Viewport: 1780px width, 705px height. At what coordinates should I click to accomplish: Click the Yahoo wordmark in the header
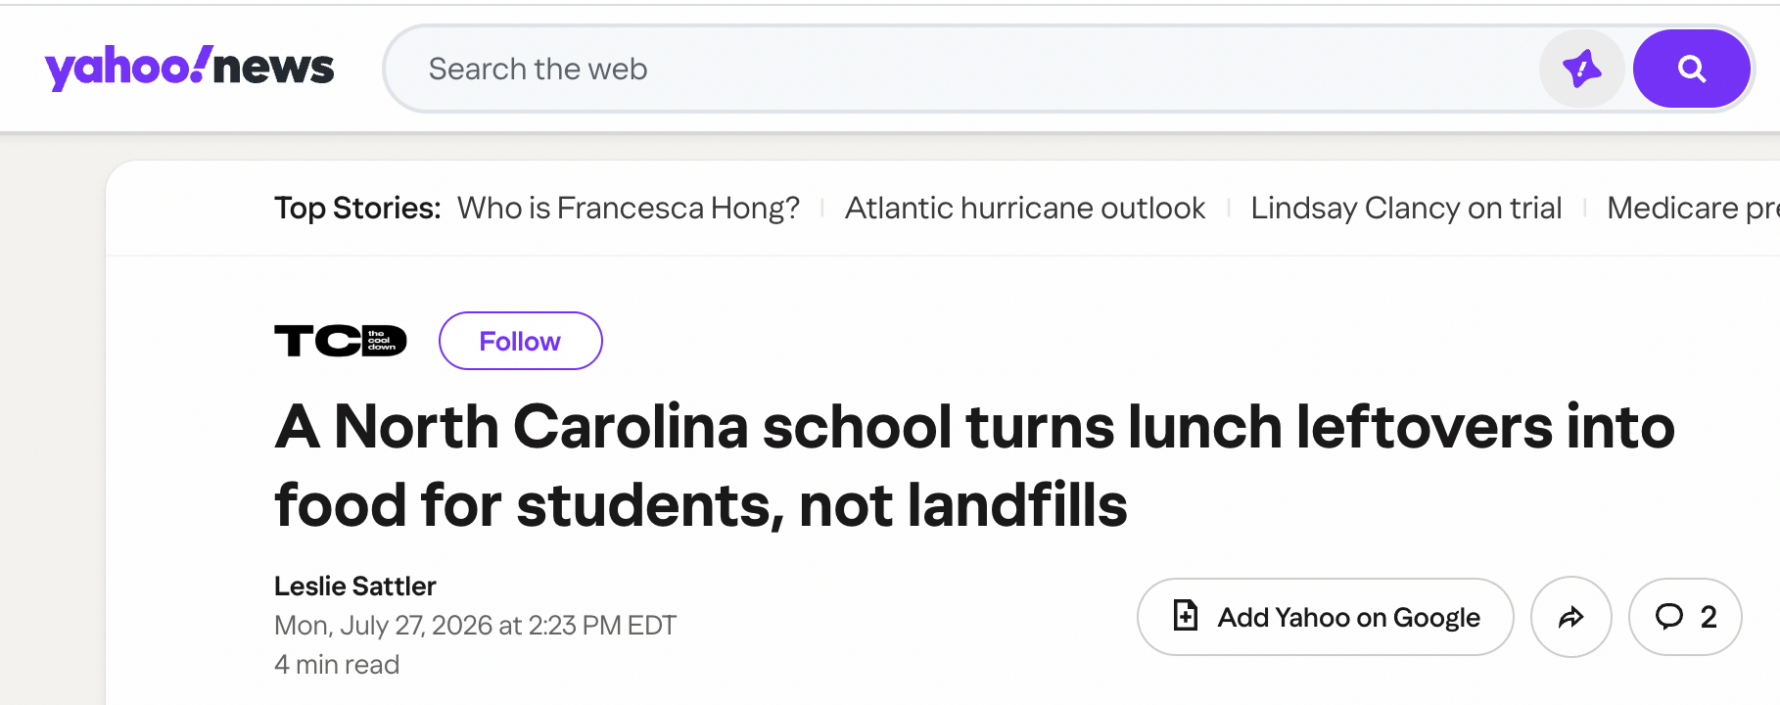pos(127,68)
